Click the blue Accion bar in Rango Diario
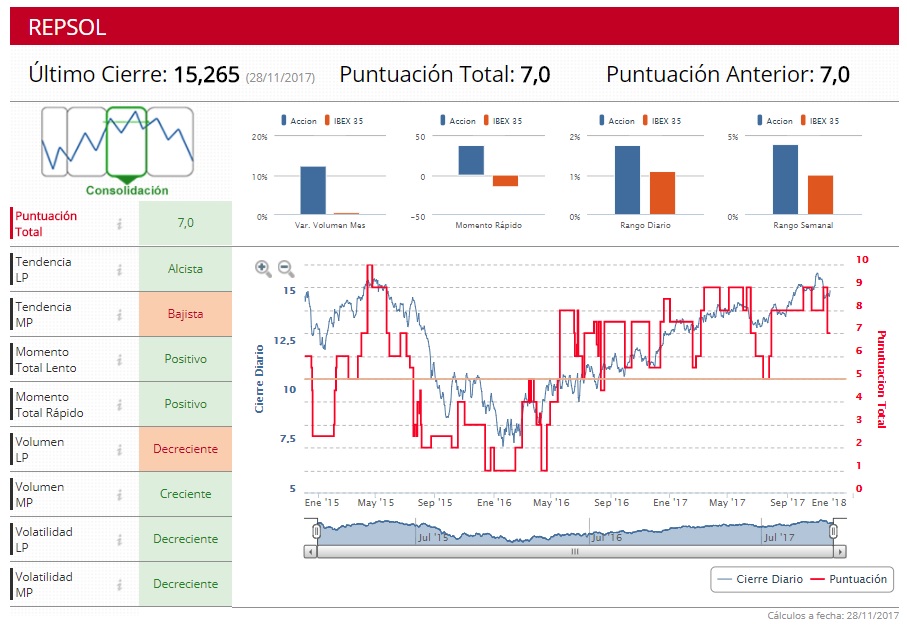The image size is (907, 627). [x=628, y=180]
